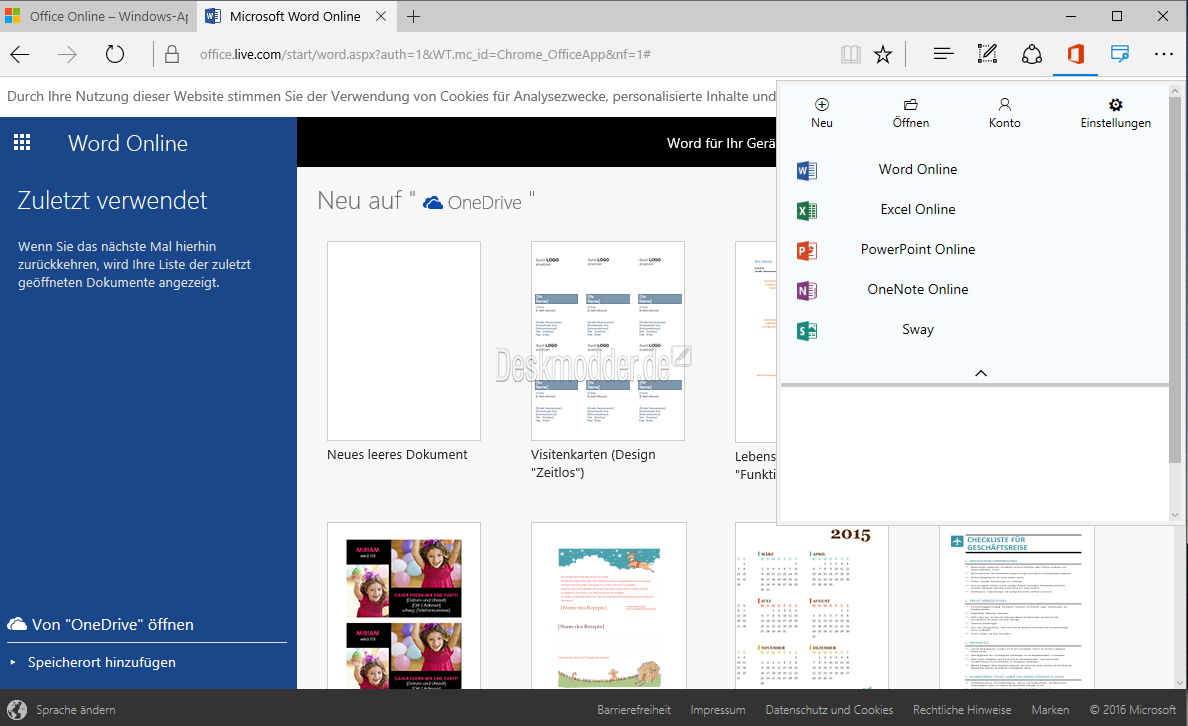
Task: Click the share icon in the toolbar
Action: [1031, 54]
